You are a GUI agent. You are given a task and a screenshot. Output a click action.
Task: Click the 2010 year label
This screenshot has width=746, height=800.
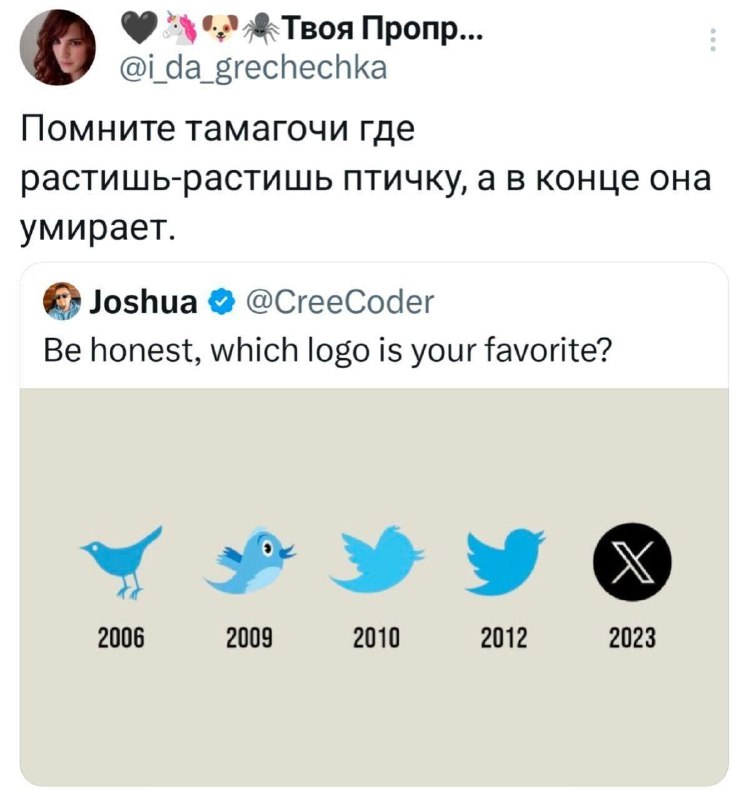pyautogui.click(x=376, y=637)
